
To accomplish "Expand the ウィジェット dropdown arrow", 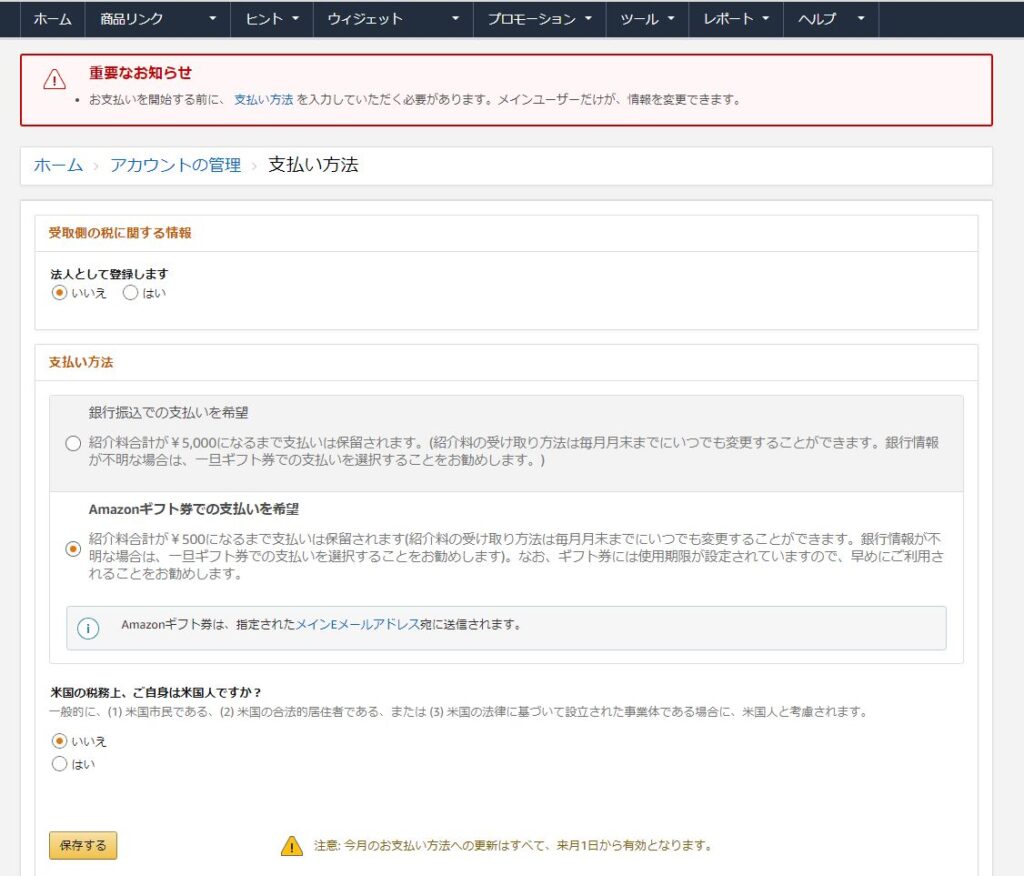I will click(x=455, y=18).
